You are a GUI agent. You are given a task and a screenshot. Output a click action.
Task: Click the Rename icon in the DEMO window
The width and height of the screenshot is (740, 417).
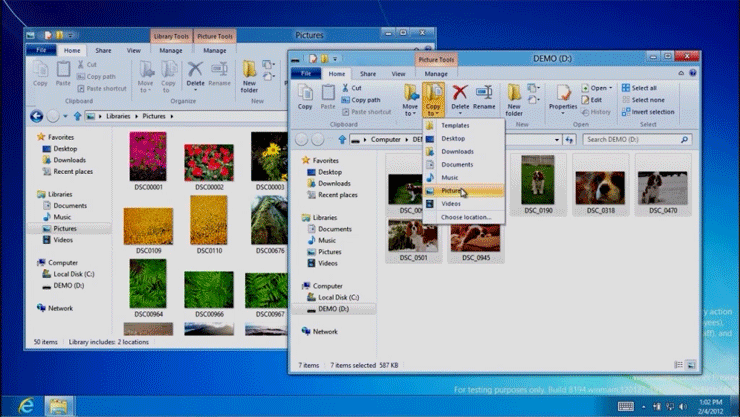click(x=484, y=97)
